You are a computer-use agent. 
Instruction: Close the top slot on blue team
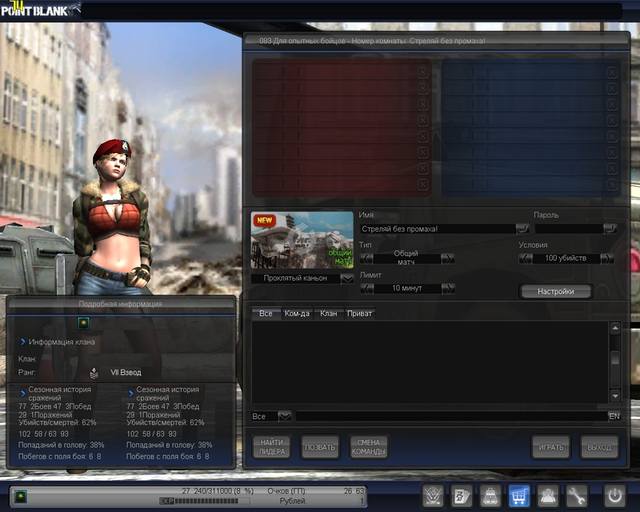tap(612, 72)
